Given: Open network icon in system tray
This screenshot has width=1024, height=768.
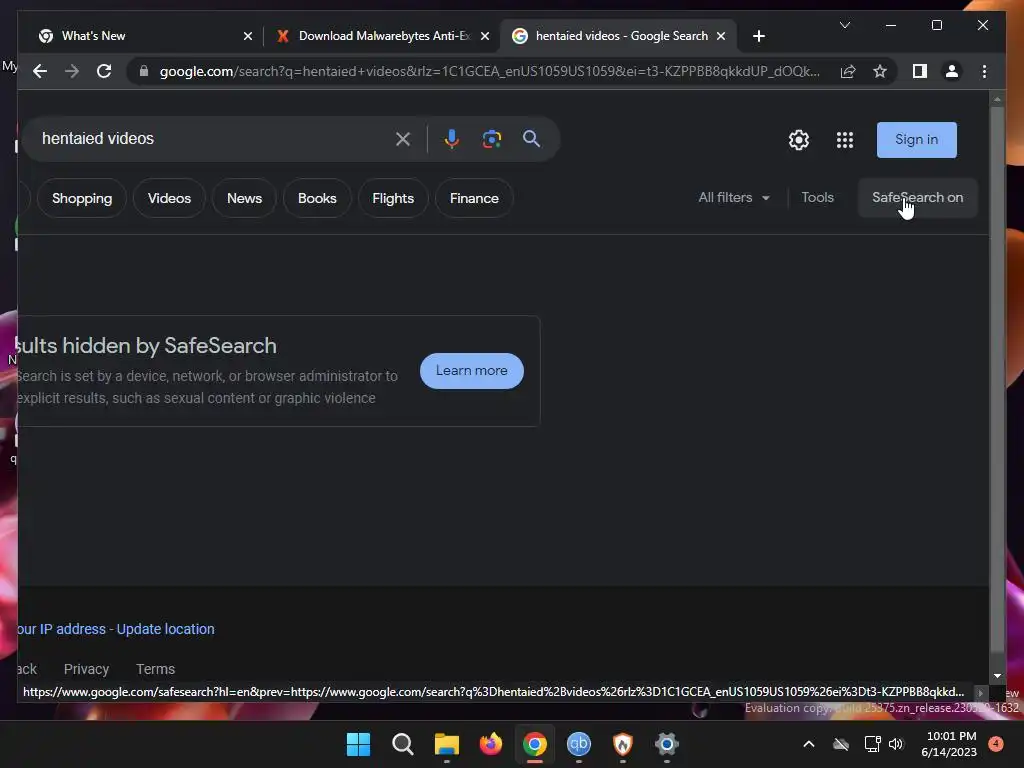Looking at the screenshot, I should 872,744.
